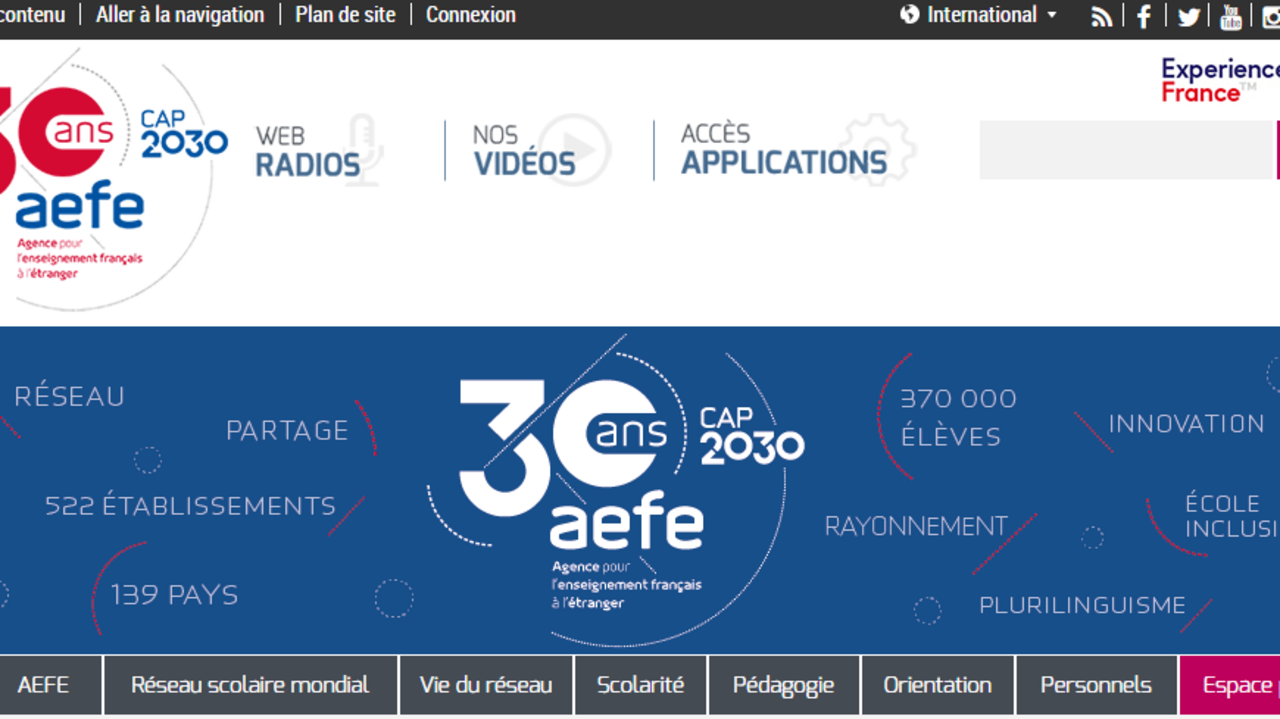This screenshot has width=1280, height=719.
Task: Expand the Réseau scolaire mondial menu
Action: pyautogui.click(x=250, y=685)
